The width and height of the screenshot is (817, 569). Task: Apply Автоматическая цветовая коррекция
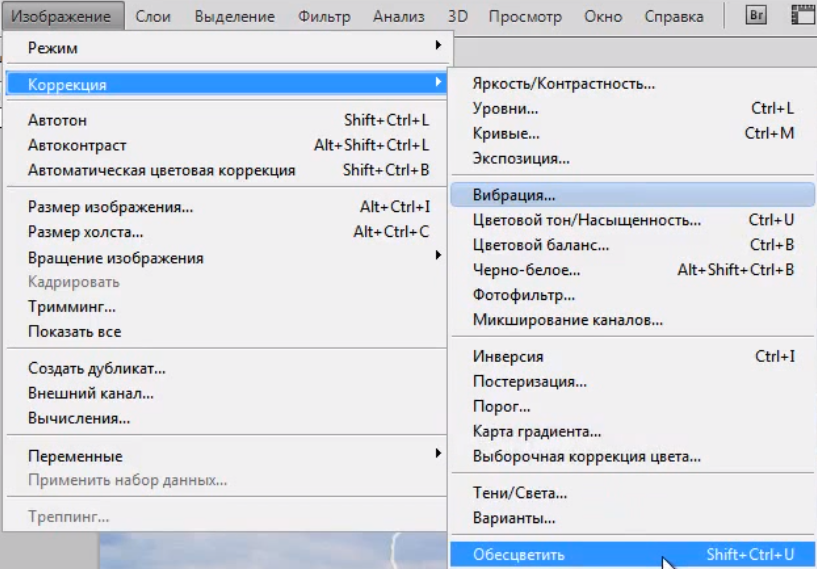[227, 170]
